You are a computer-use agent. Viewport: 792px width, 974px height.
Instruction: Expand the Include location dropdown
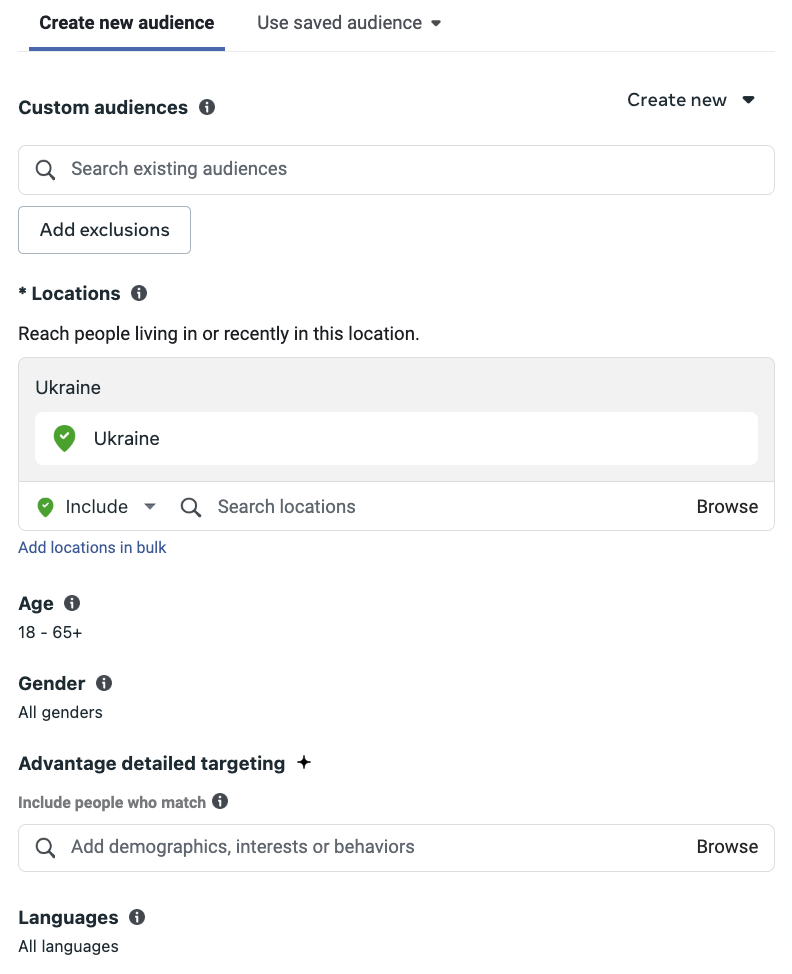coord(97,507)
